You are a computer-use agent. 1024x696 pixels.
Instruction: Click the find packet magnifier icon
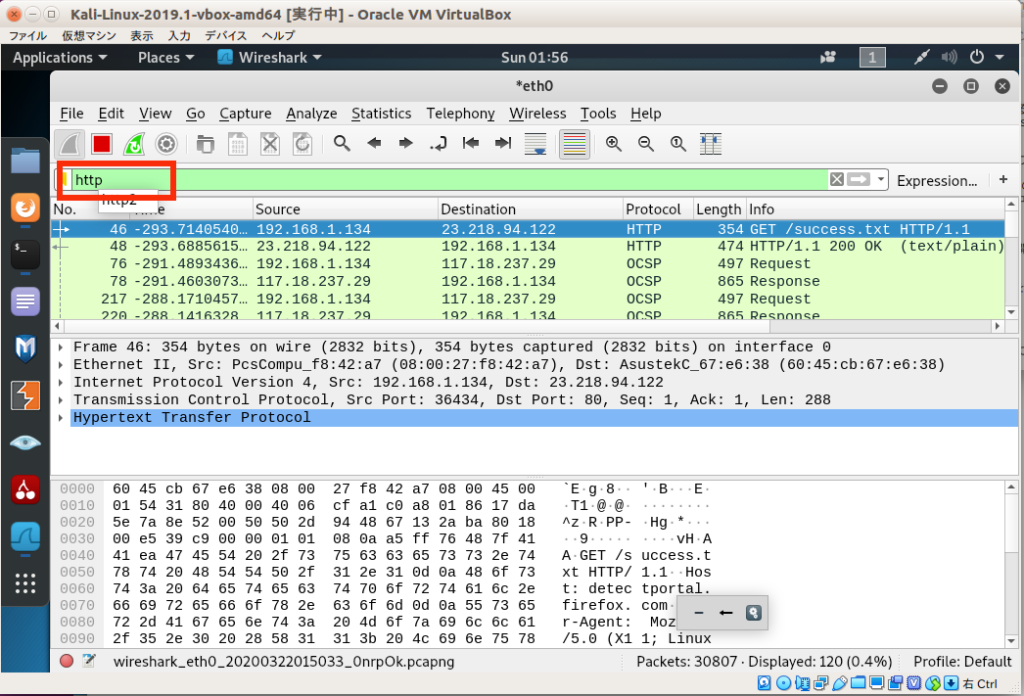(x=342, y=144)
